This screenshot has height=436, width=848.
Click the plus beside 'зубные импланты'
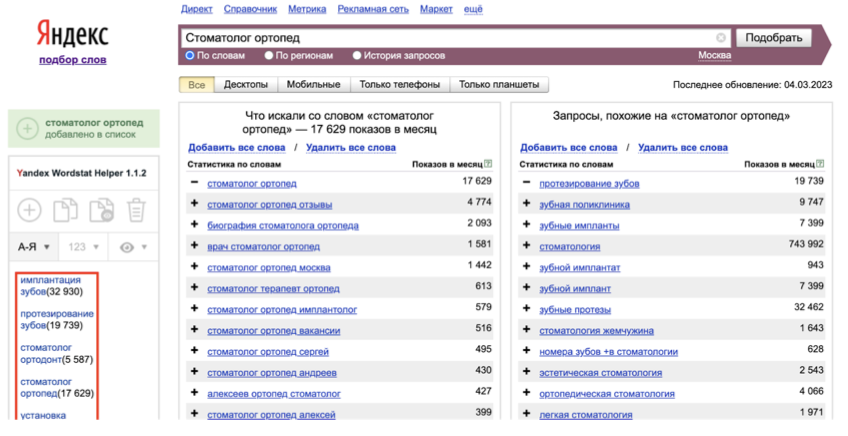click(x=527, y=224)
